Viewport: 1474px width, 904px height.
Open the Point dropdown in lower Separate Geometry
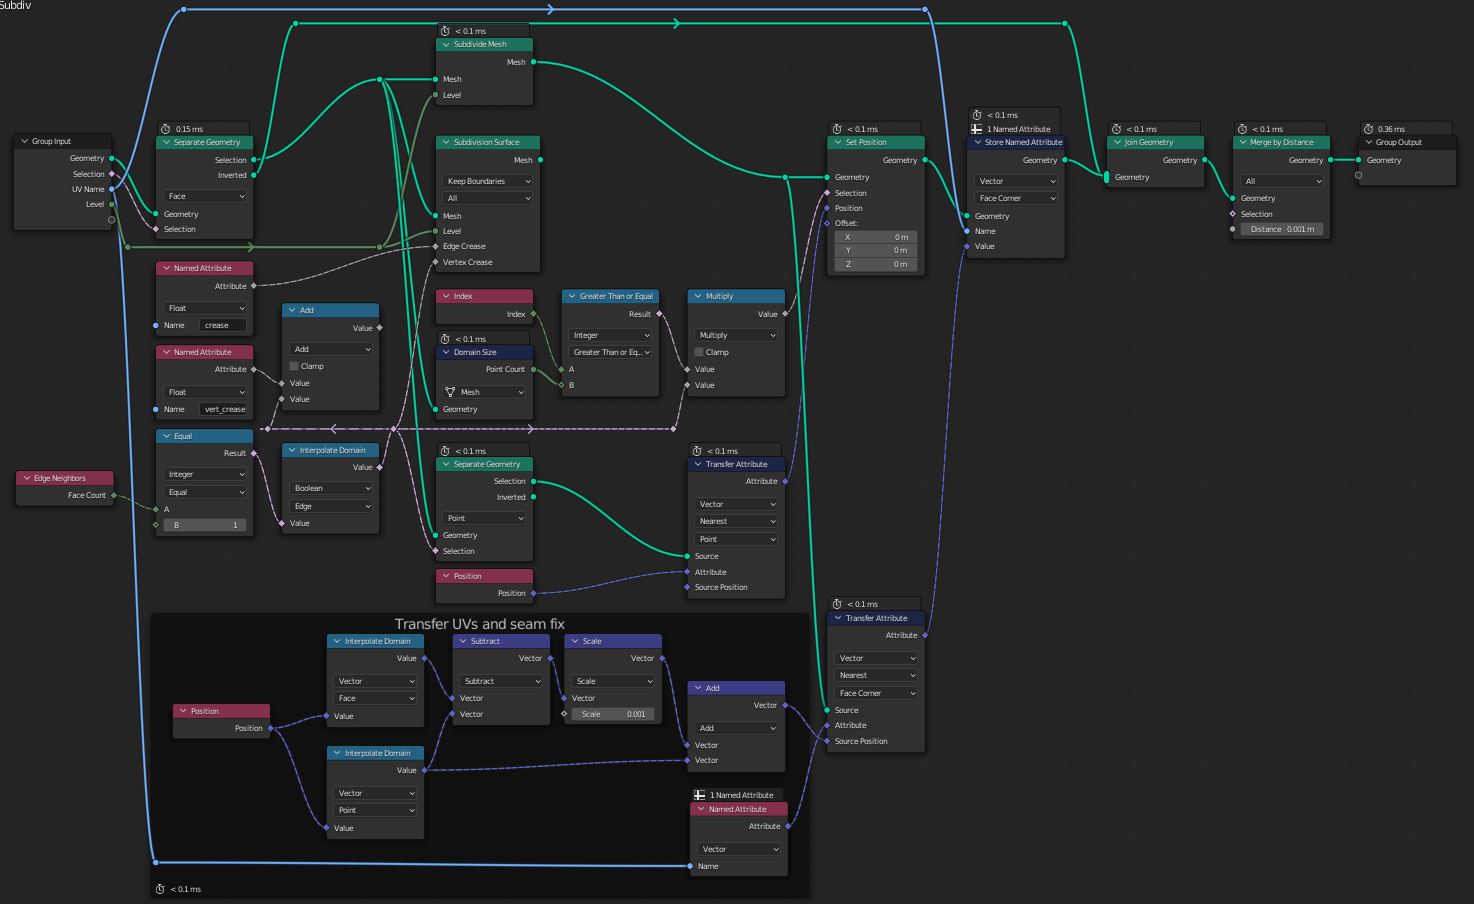pyautogui.click(x=485, y=518)
